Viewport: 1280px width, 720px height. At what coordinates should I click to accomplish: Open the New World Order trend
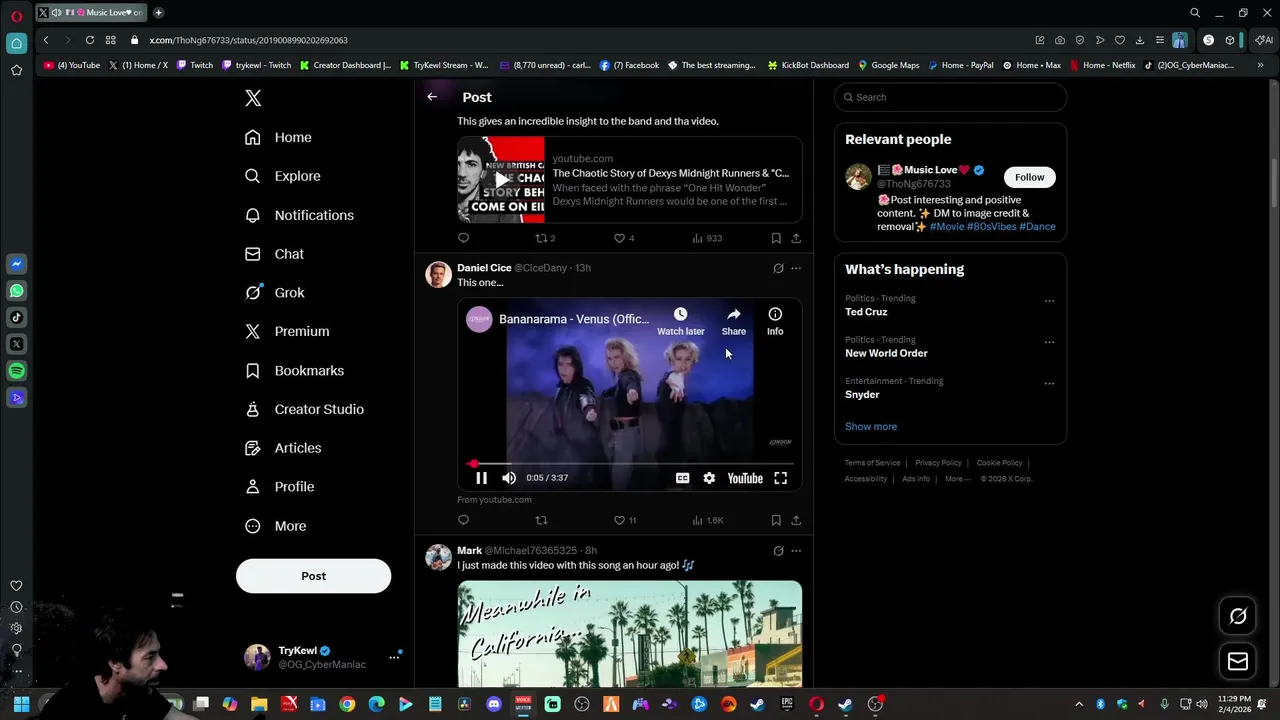click(x=886, y=353)
